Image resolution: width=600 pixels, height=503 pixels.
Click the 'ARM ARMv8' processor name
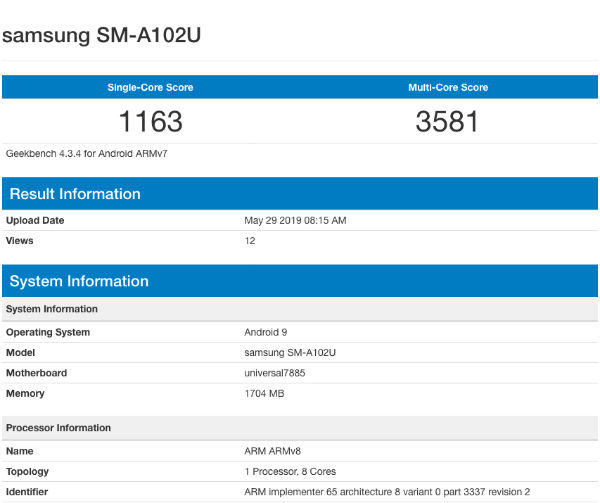(272, 451)
